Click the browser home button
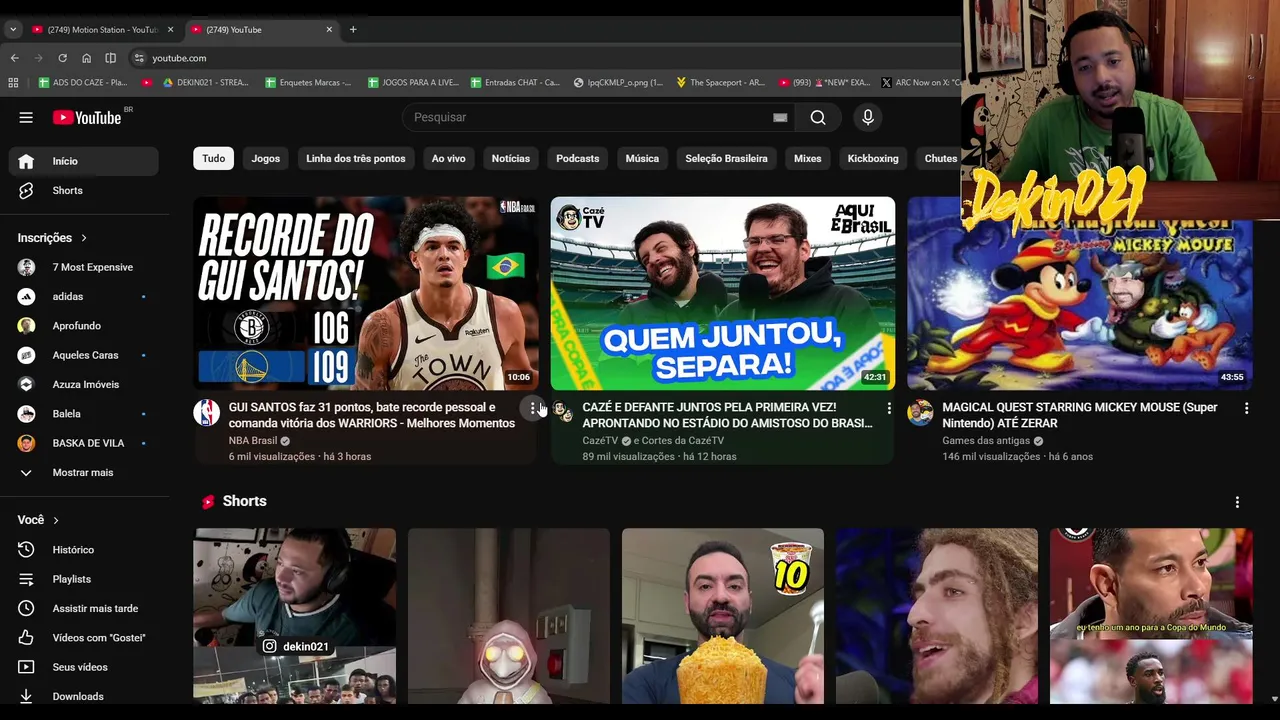 coord(86,58)
